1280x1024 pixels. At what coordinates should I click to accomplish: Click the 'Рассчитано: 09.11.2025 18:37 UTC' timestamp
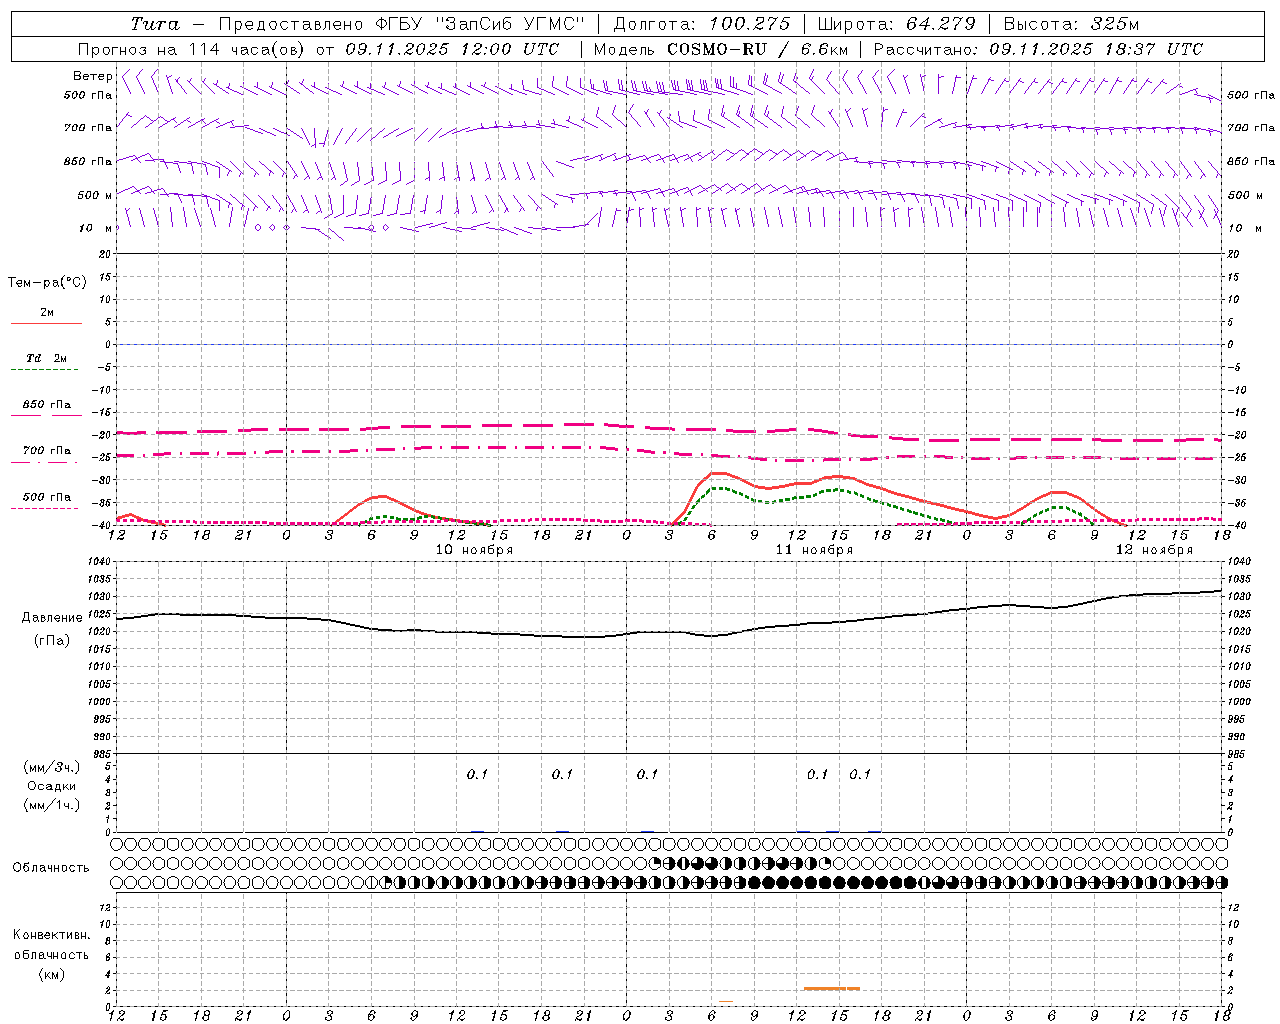click(x=1038, y=49)
